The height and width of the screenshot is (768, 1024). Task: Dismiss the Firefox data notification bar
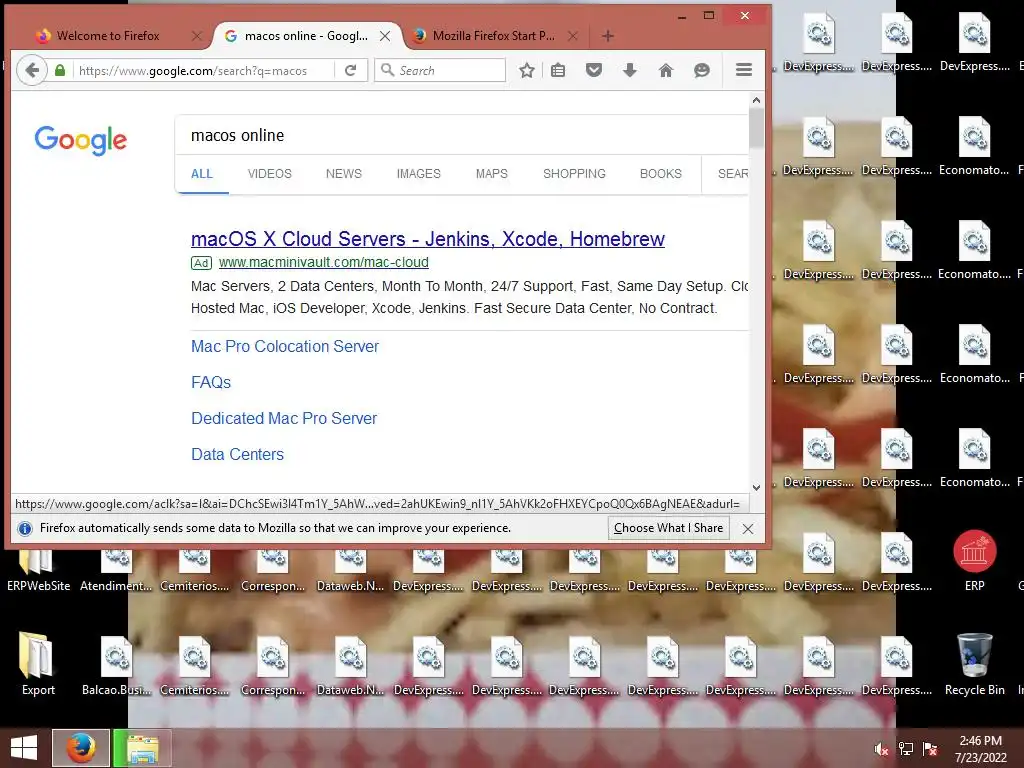coord(748,528)
